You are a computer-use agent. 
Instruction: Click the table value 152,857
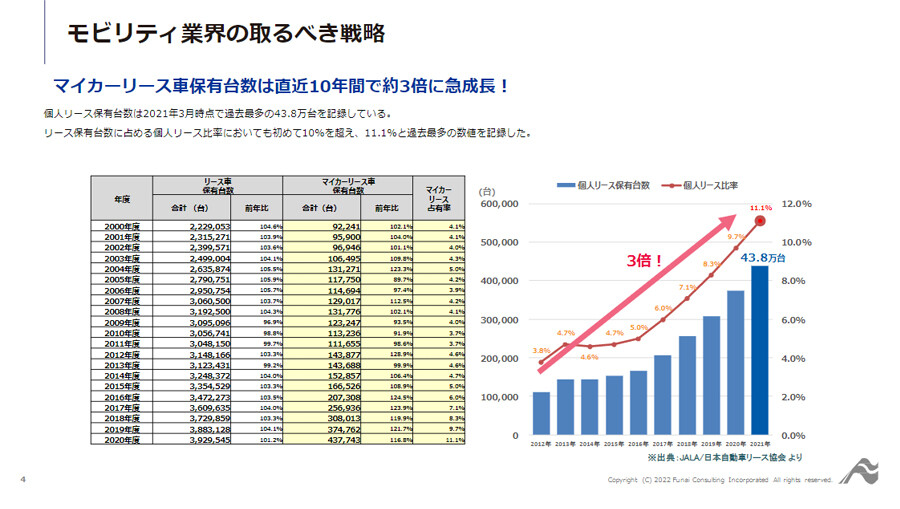click(344, 376)
